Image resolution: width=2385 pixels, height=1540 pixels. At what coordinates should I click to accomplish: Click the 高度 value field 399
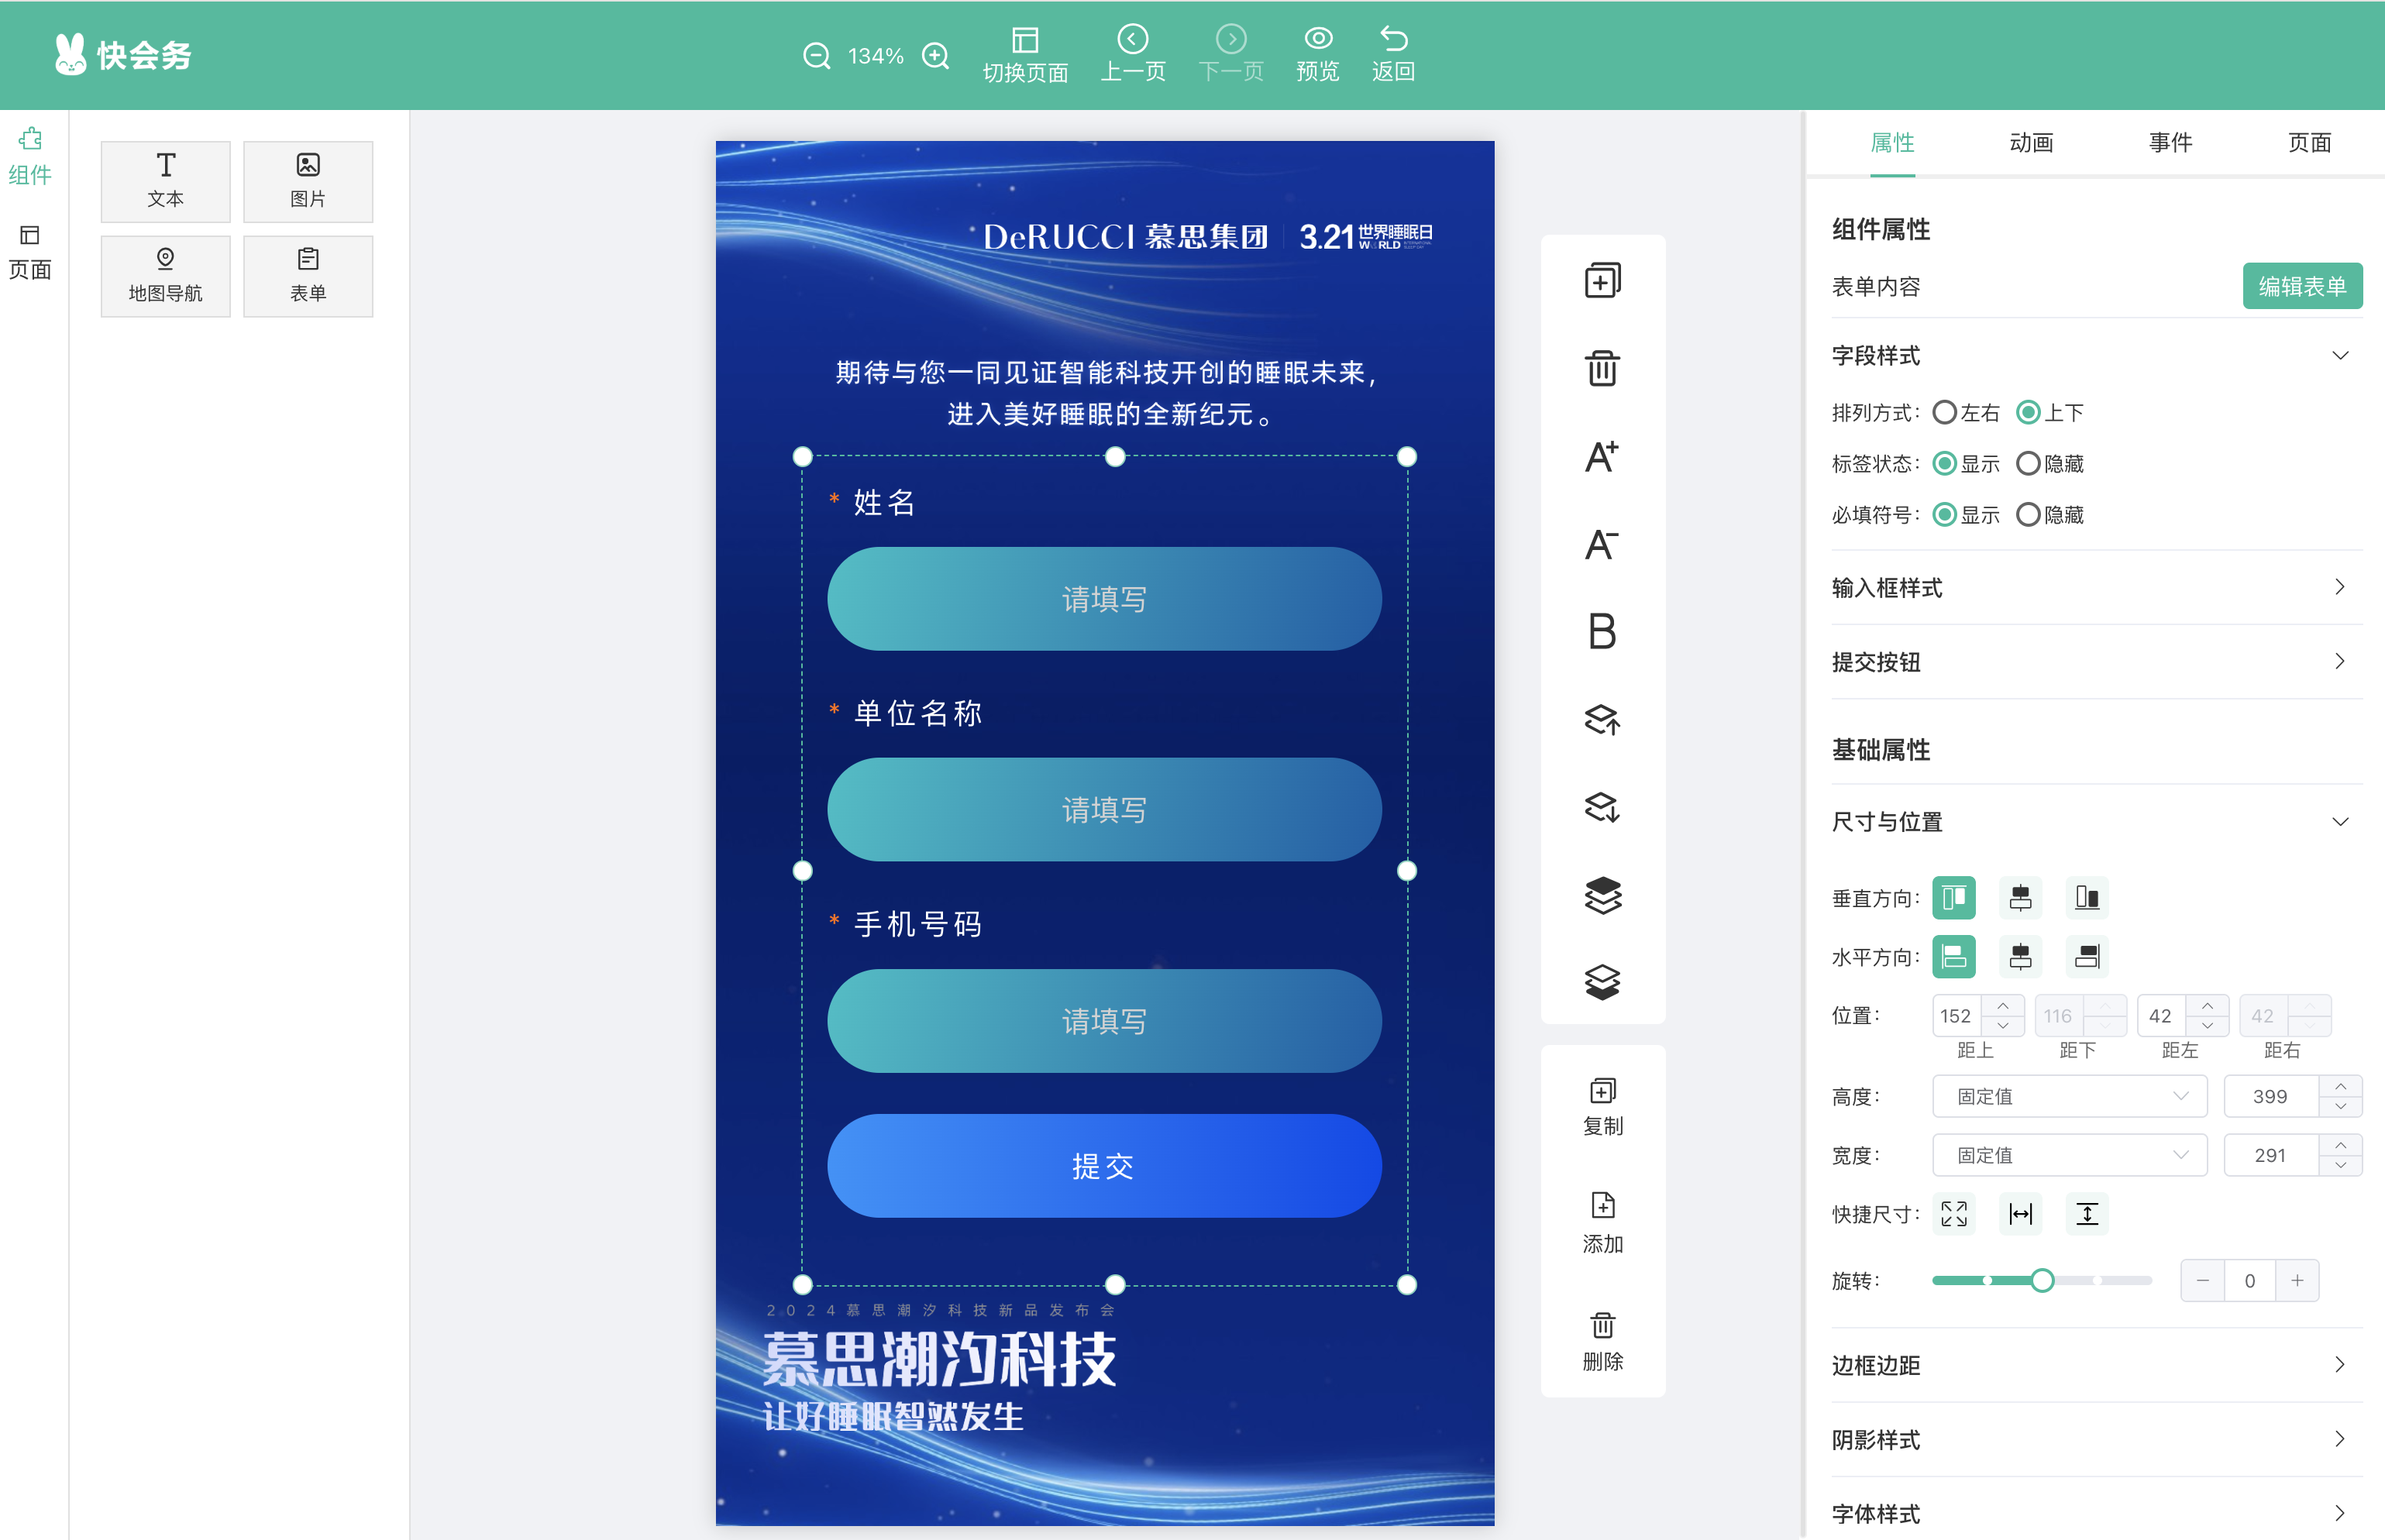tap(2270, 1096)
